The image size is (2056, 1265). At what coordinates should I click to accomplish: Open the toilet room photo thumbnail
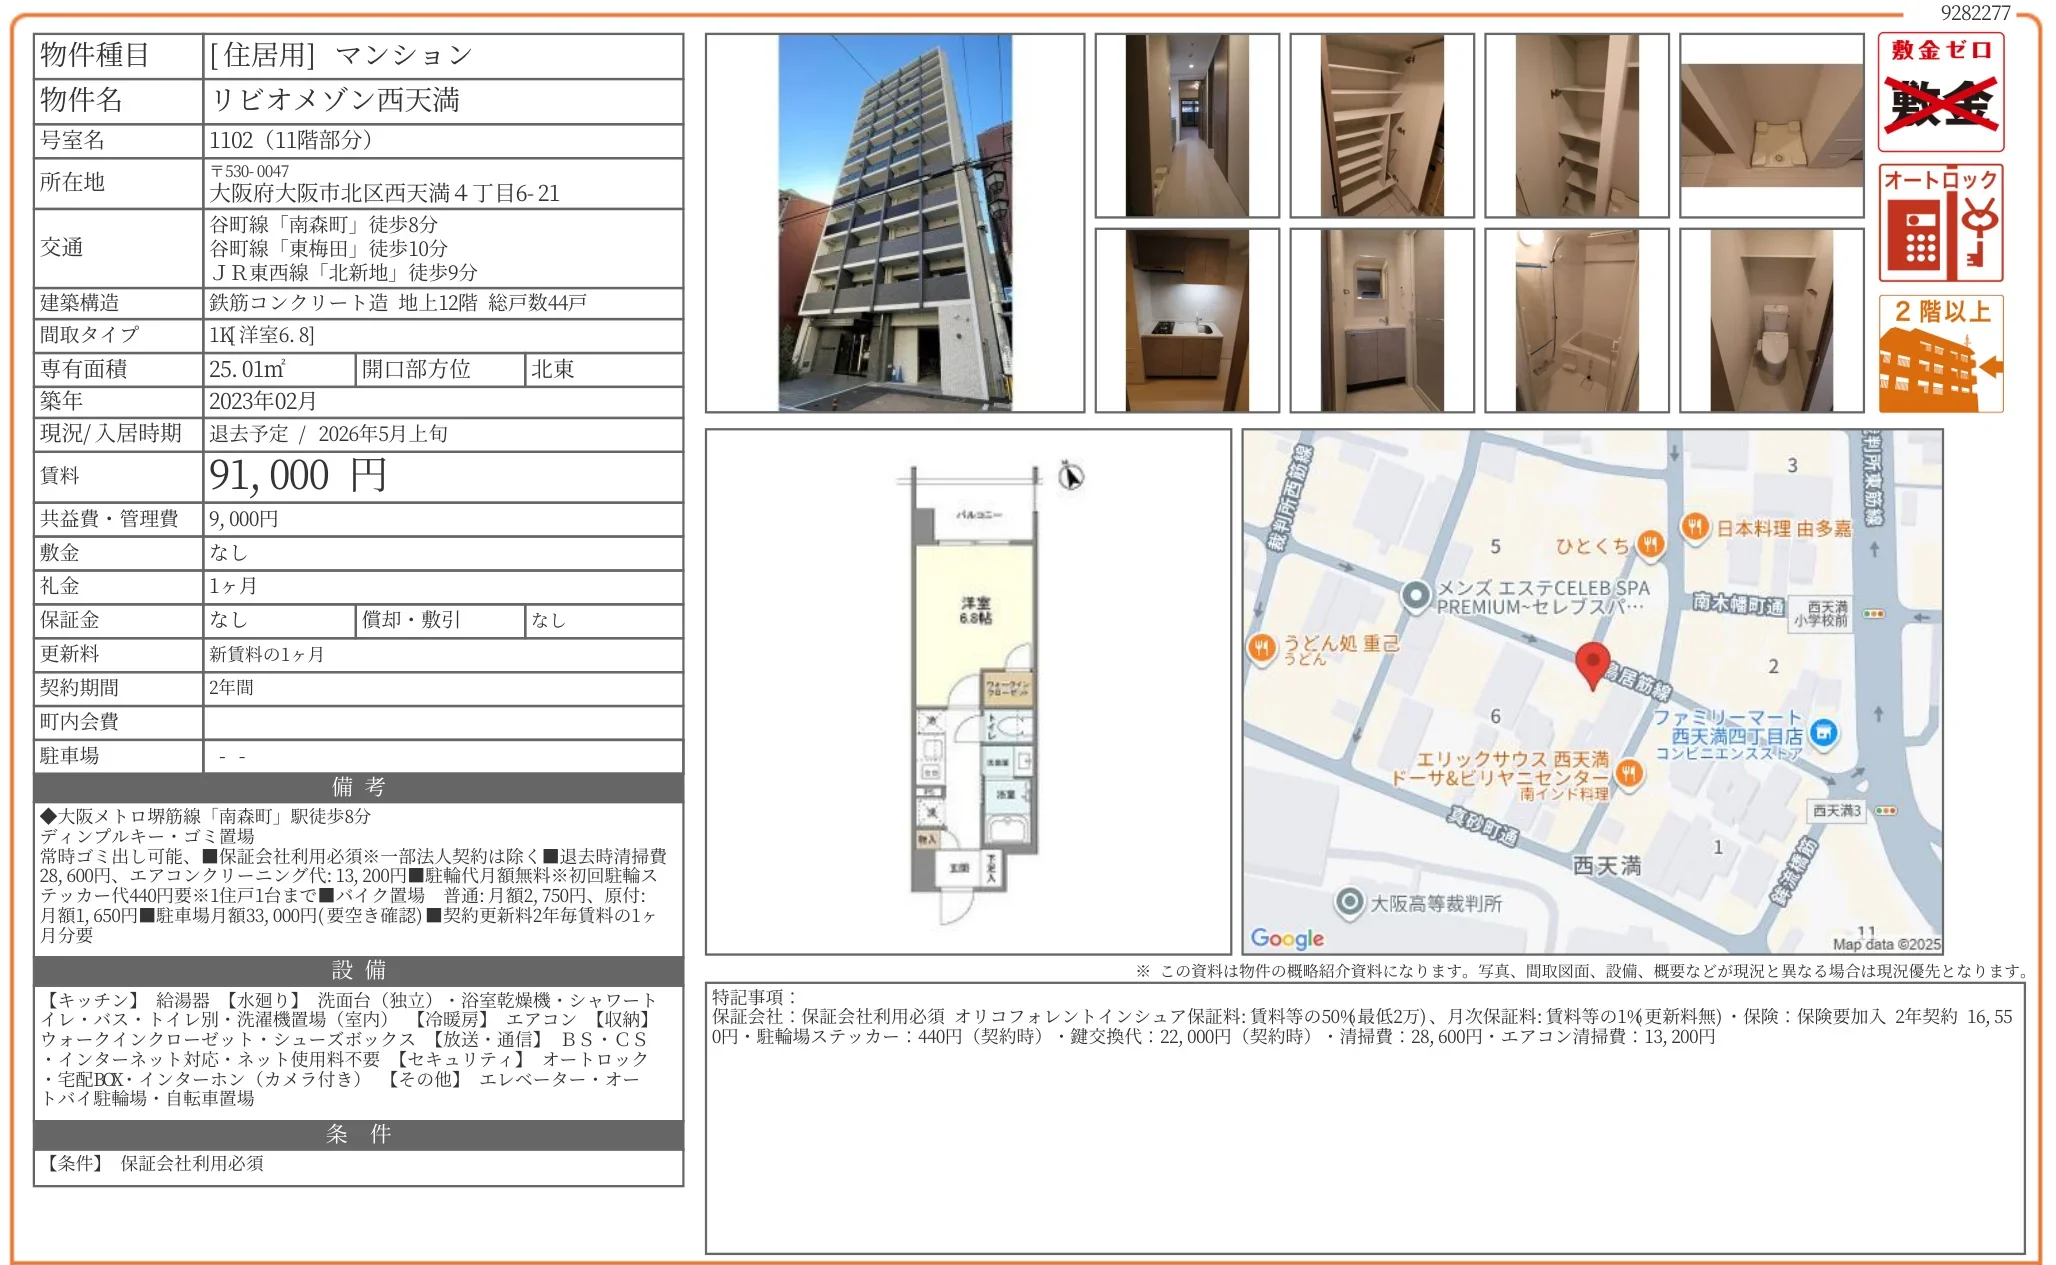[1771, 320]
